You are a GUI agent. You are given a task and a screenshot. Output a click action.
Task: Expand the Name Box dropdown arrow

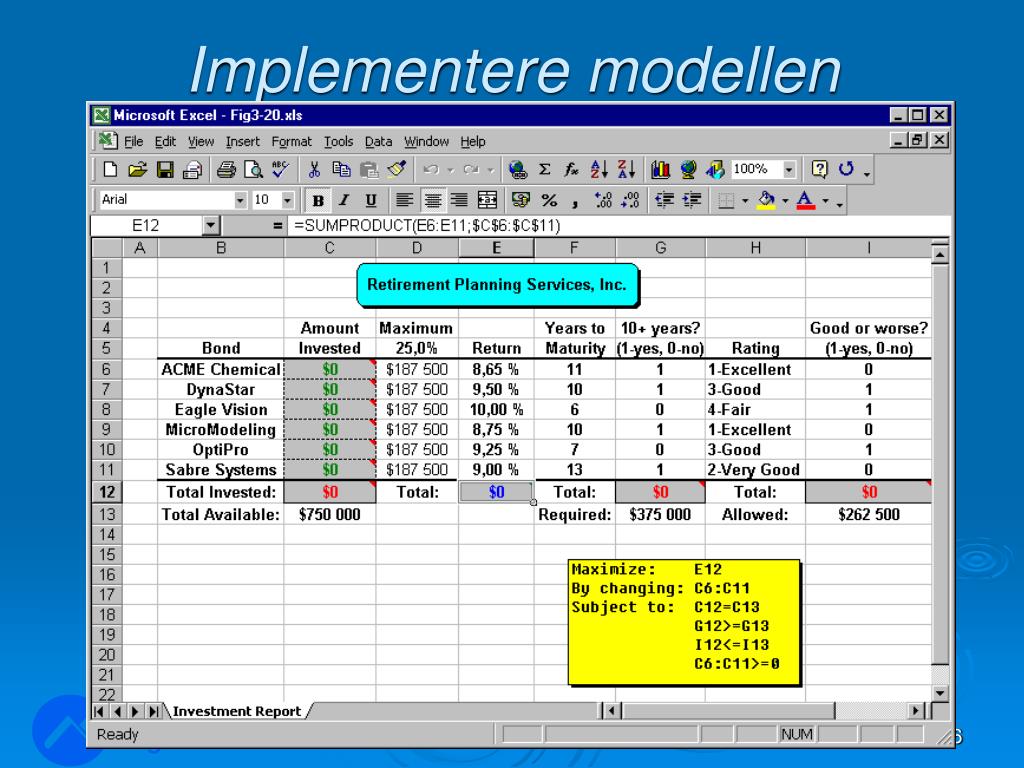pyautogui.click(x=210, y=226)
